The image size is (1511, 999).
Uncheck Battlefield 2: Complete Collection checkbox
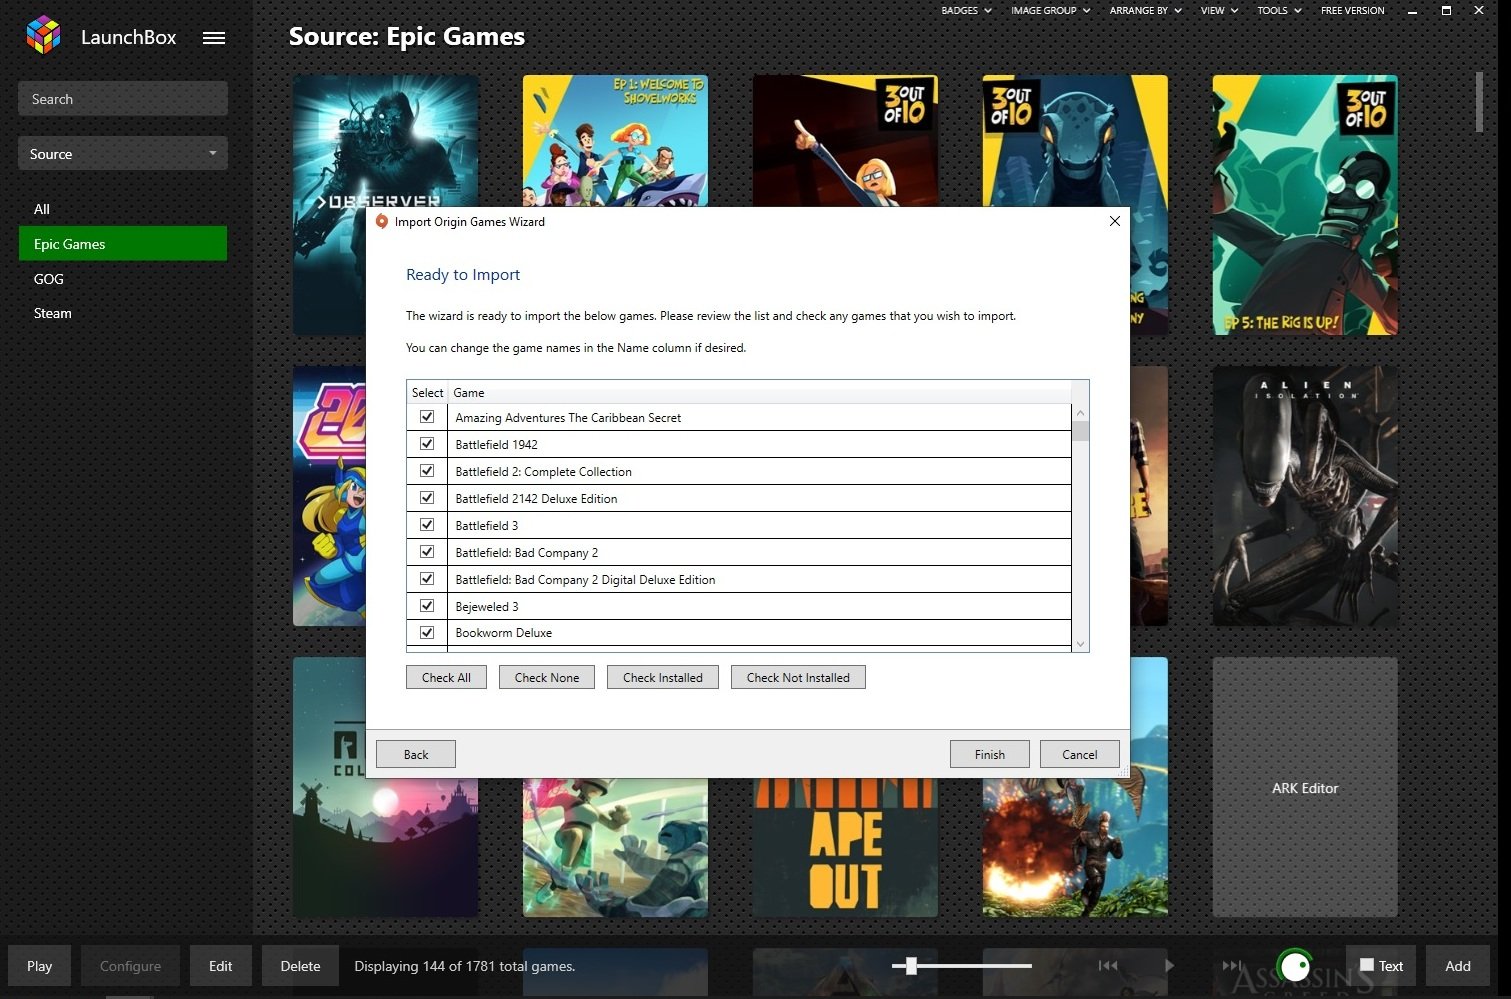427,471
